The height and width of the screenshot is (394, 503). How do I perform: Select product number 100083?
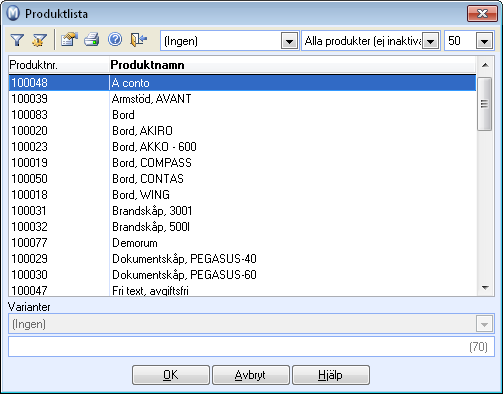[x=29, y=115]
